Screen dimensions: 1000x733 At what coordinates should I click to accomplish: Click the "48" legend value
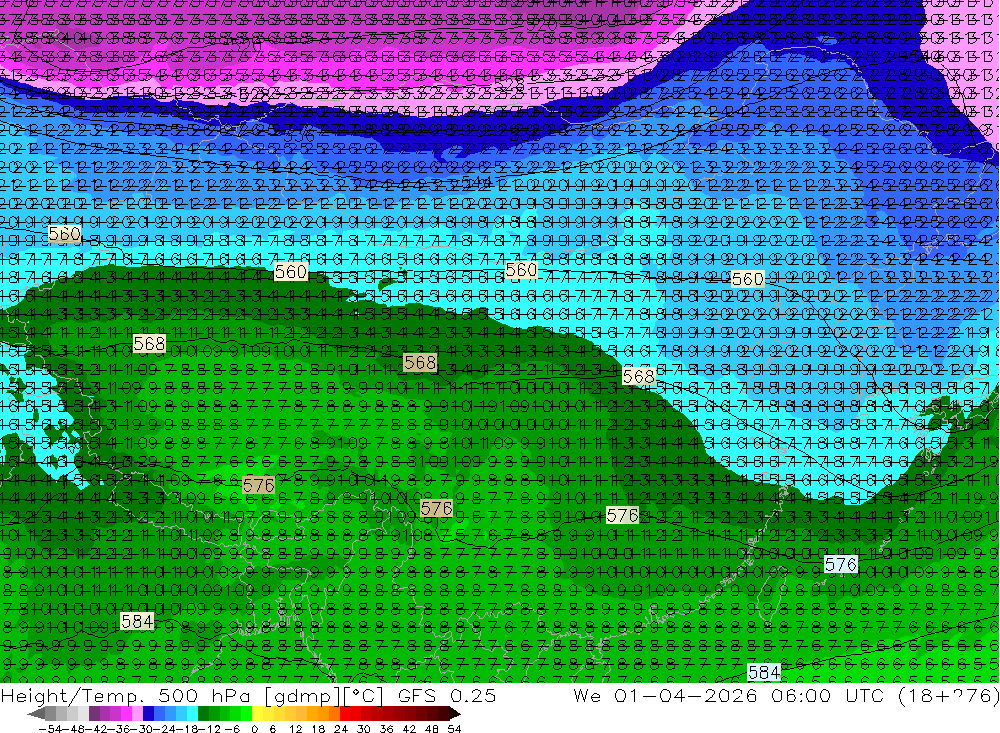click(x=432, y=729)
